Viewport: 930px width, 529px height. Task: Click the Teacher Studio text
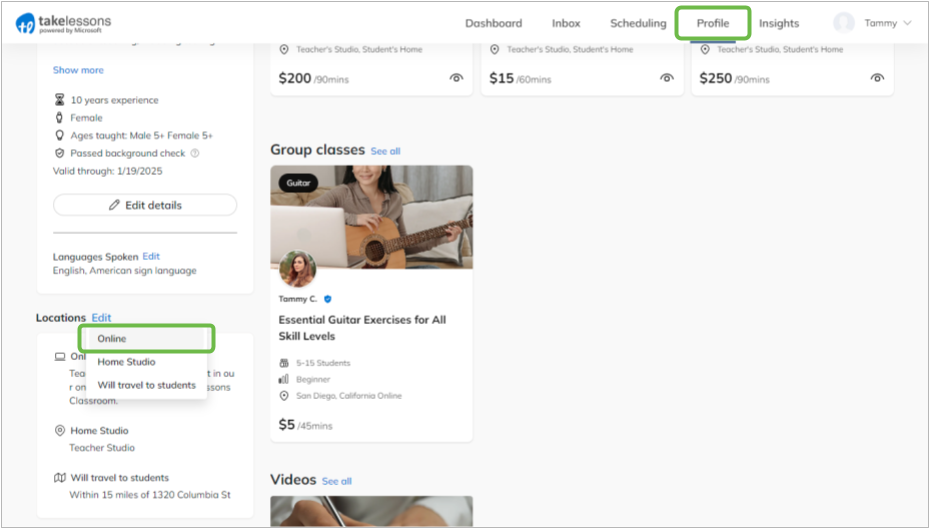pyautogui.click(x=102, y=448)
